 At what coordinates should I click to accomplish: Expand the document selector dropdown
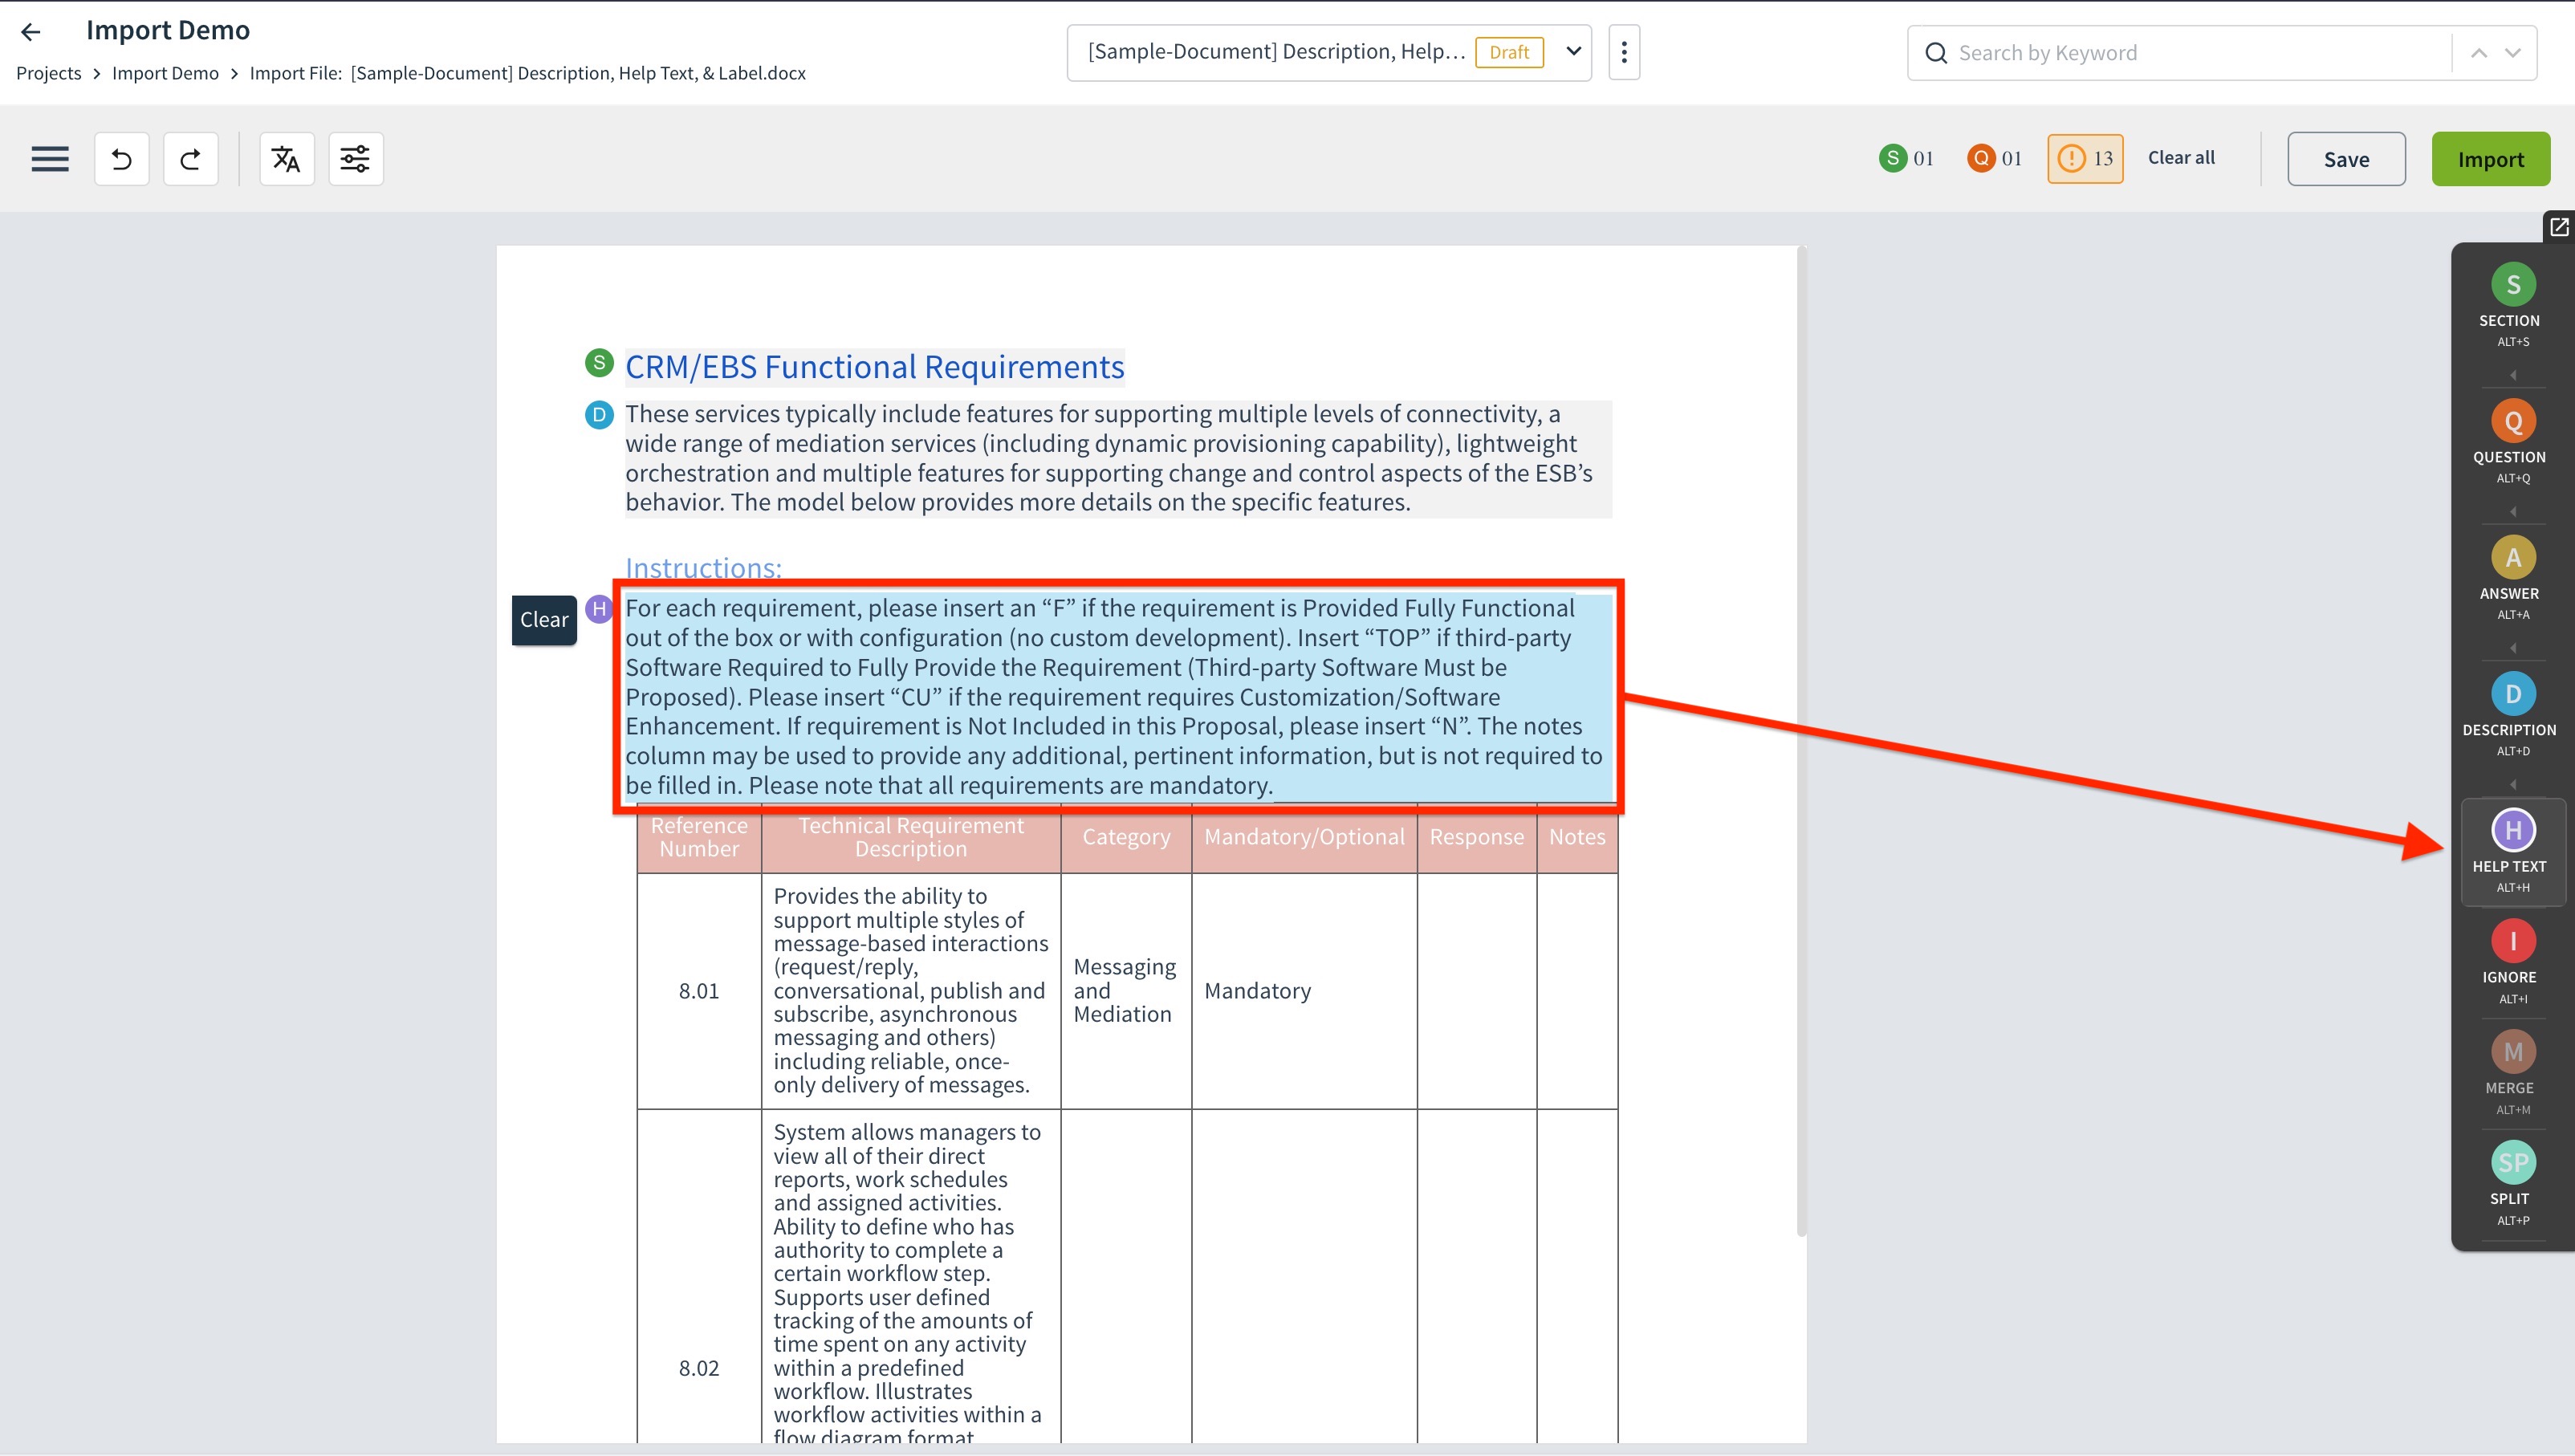(1573, 51)
